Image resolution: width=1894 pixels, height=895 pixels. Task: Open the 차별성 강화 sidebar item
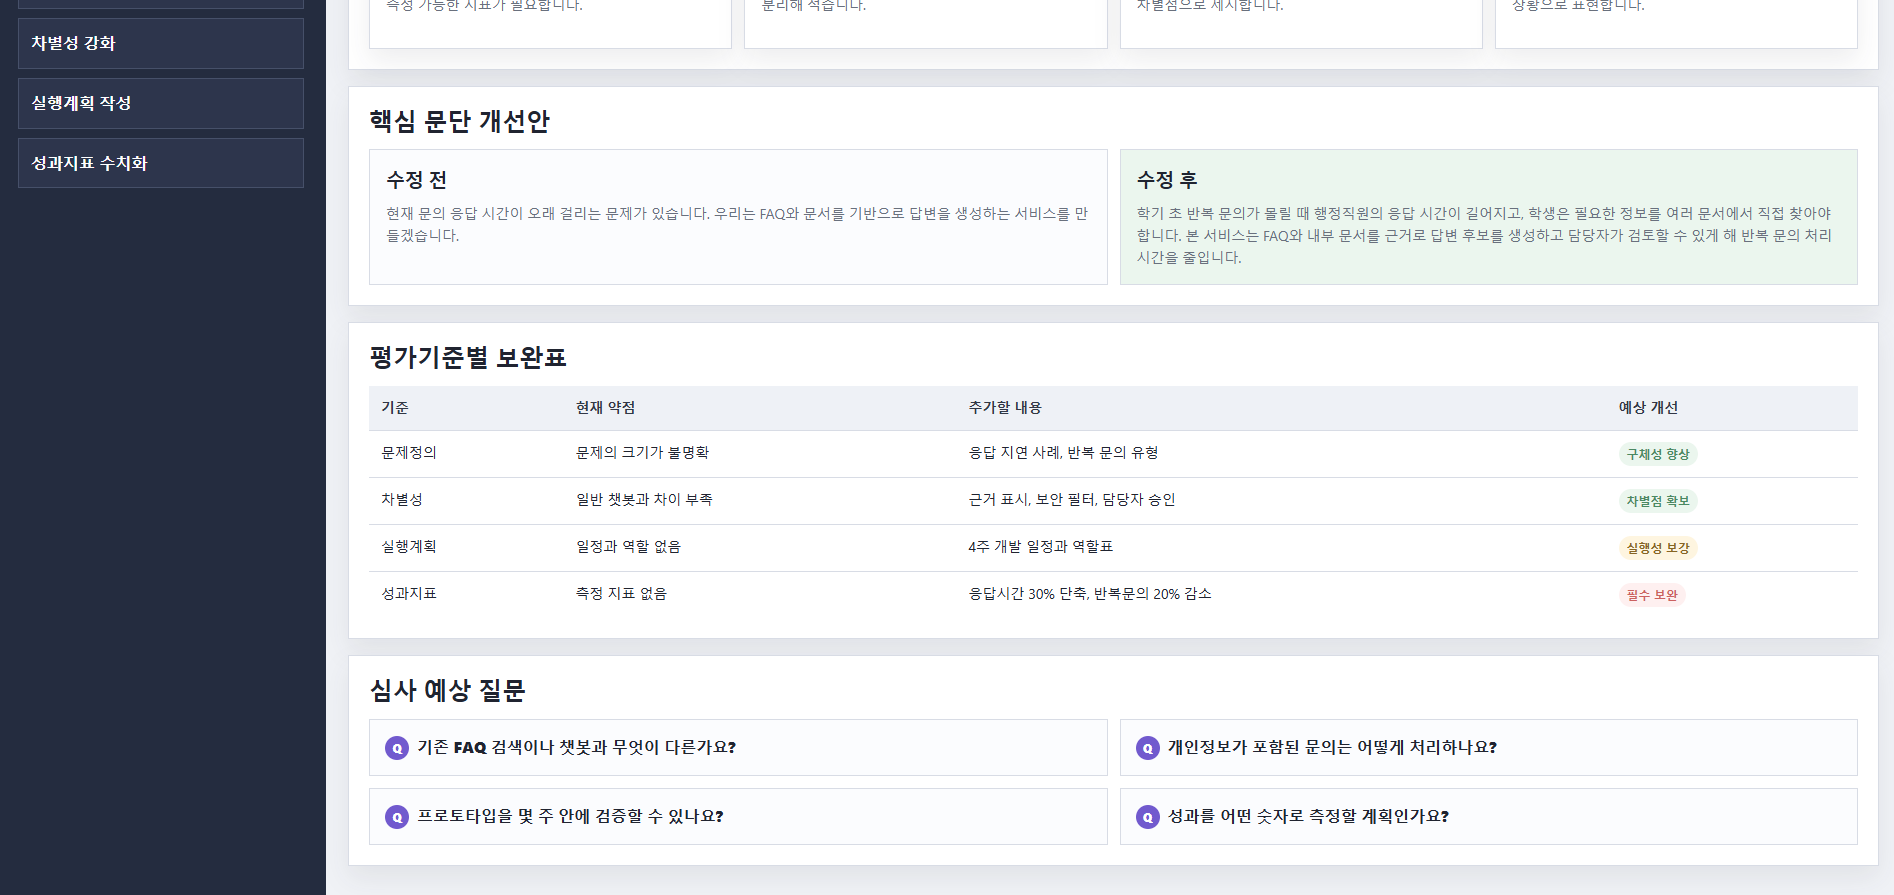161,43
